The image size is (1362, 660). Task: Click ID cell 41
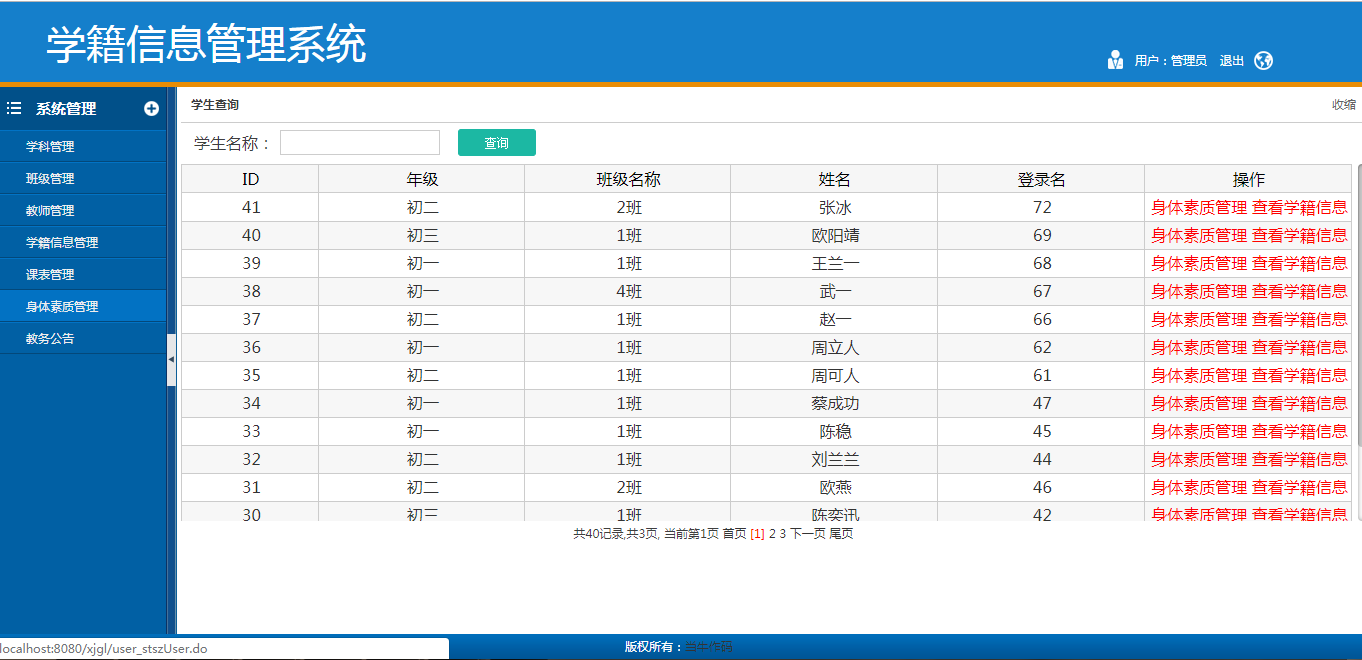pyautogui.click(x=250, y=208)
